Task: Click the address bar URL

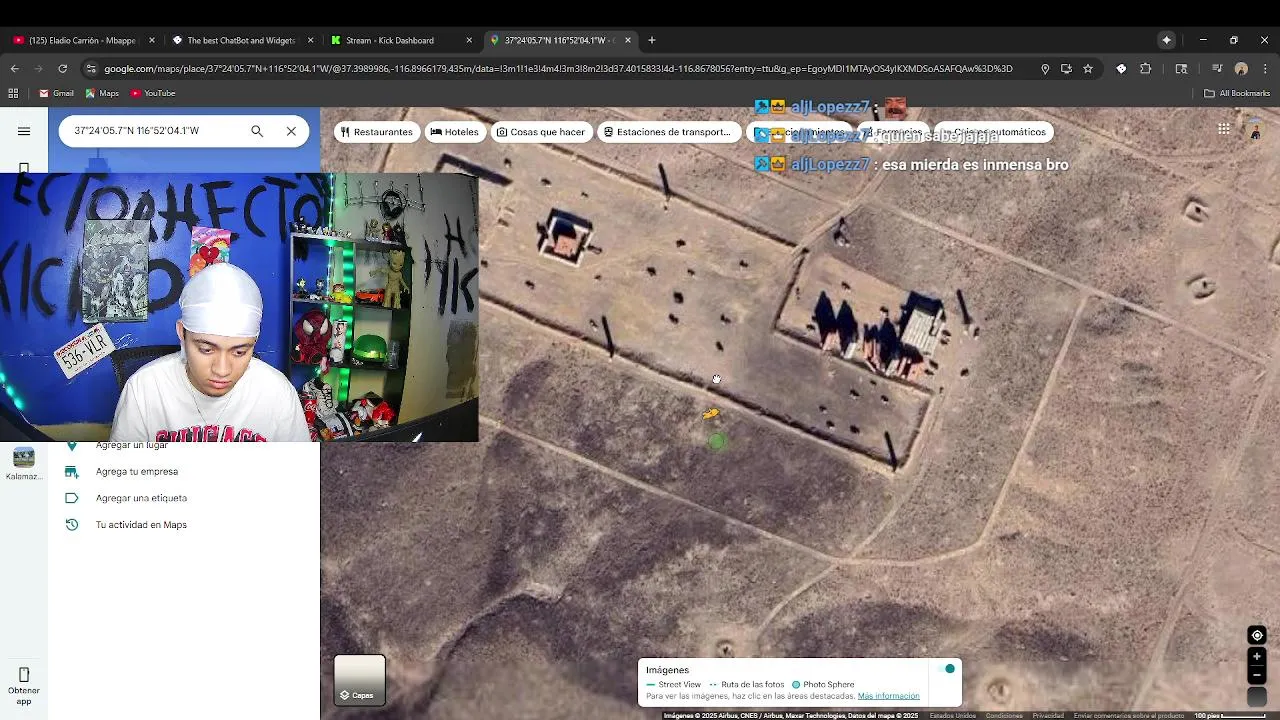Action: (x=558, y=68)
